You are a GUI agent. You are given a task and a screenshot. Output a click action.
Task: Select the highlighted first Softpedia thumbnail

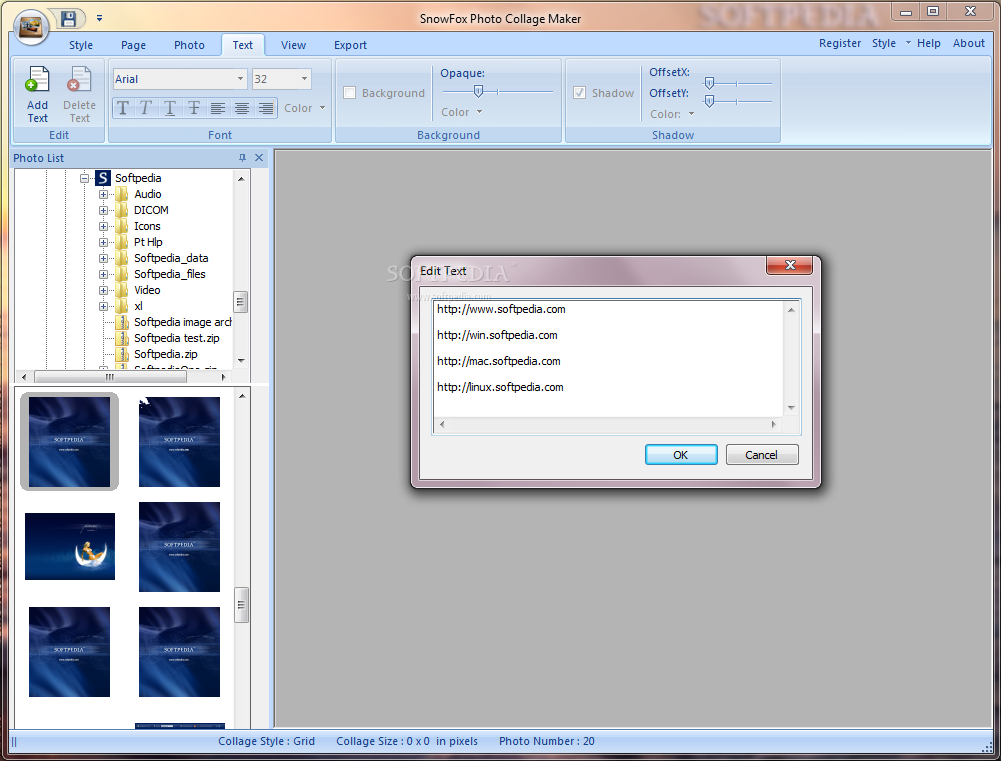tap(70, 441)
